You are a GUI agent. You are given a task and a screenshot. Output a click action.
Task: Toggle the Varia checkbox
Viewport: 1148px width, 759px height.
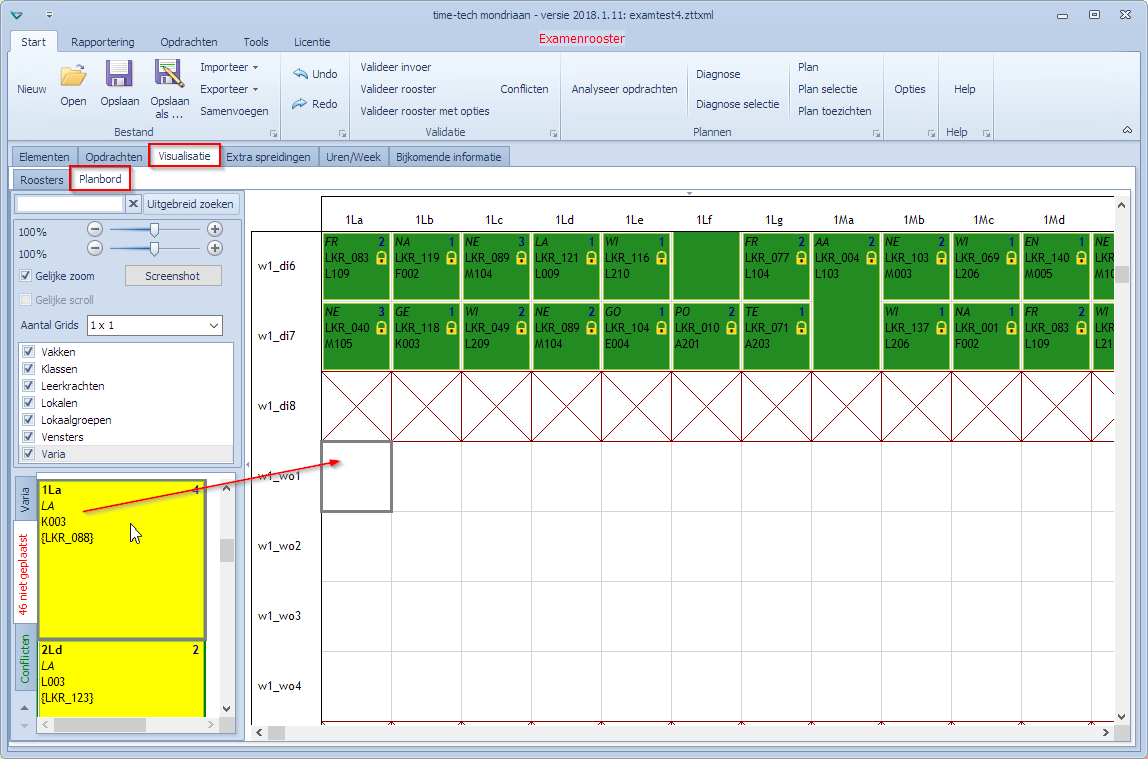(29, 454)
